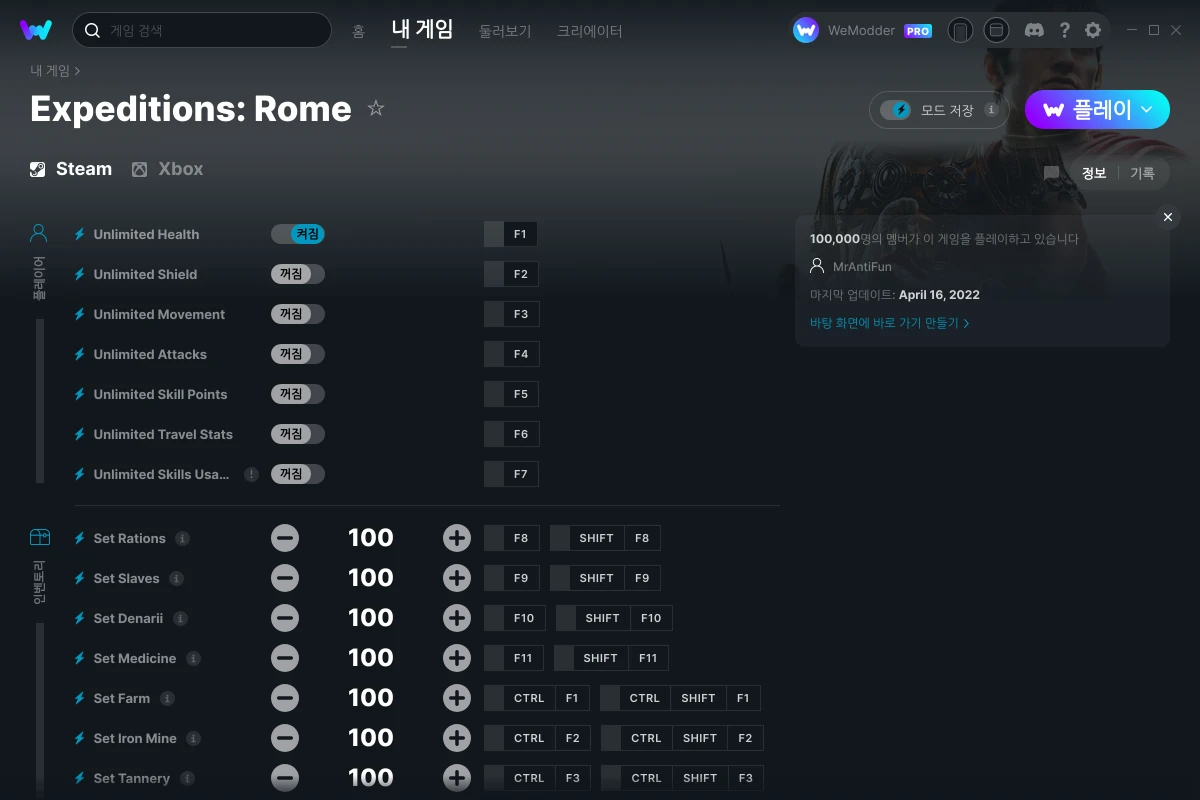Enable Unlimited Shield toggle
This screenshot has height=800, width=1200.
tap(298, 274)
